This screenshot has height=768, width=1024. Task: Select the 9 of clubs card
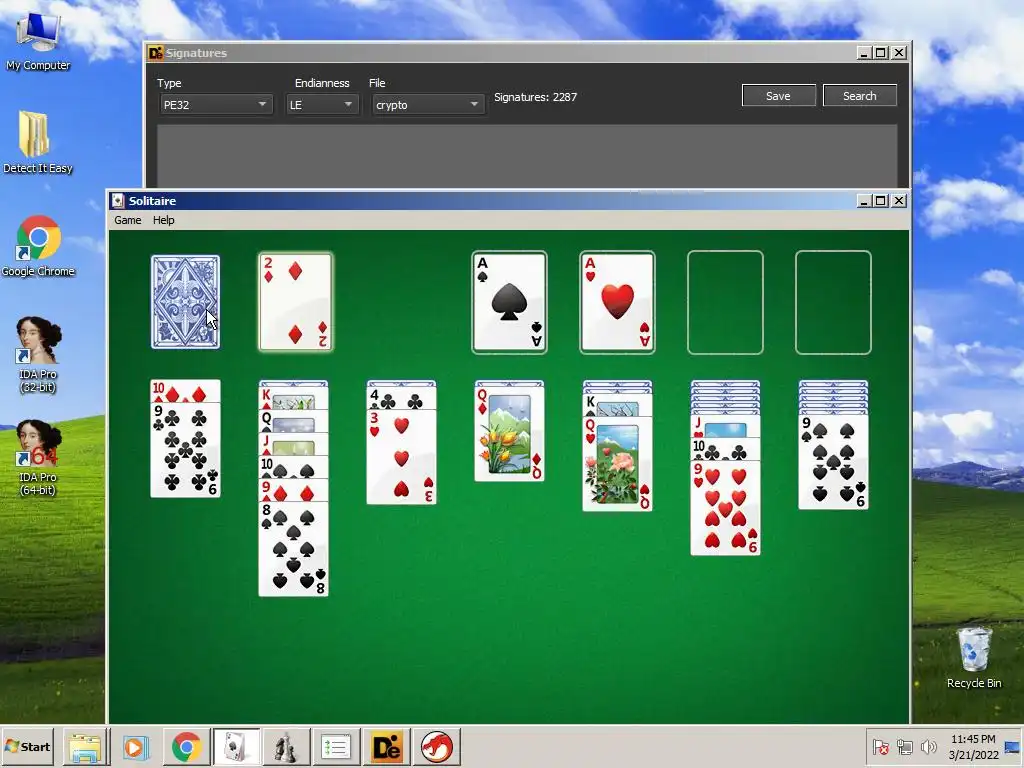click(185, 450)
